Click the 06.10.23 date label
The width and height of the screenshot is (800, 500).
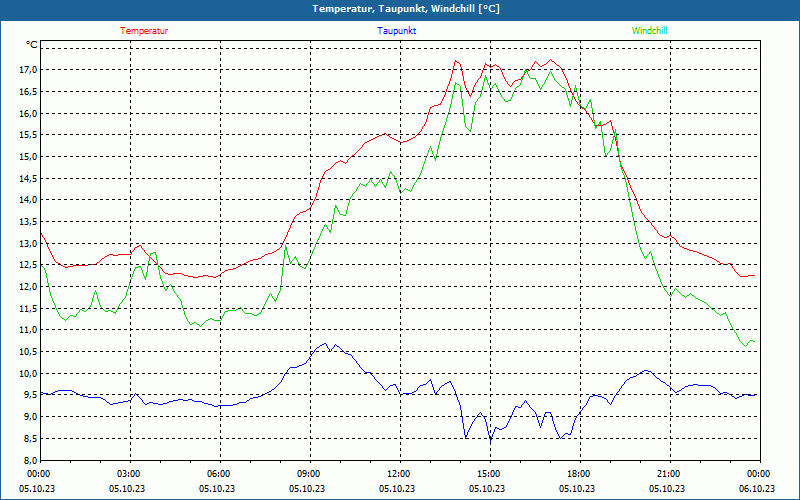[757, 488]
